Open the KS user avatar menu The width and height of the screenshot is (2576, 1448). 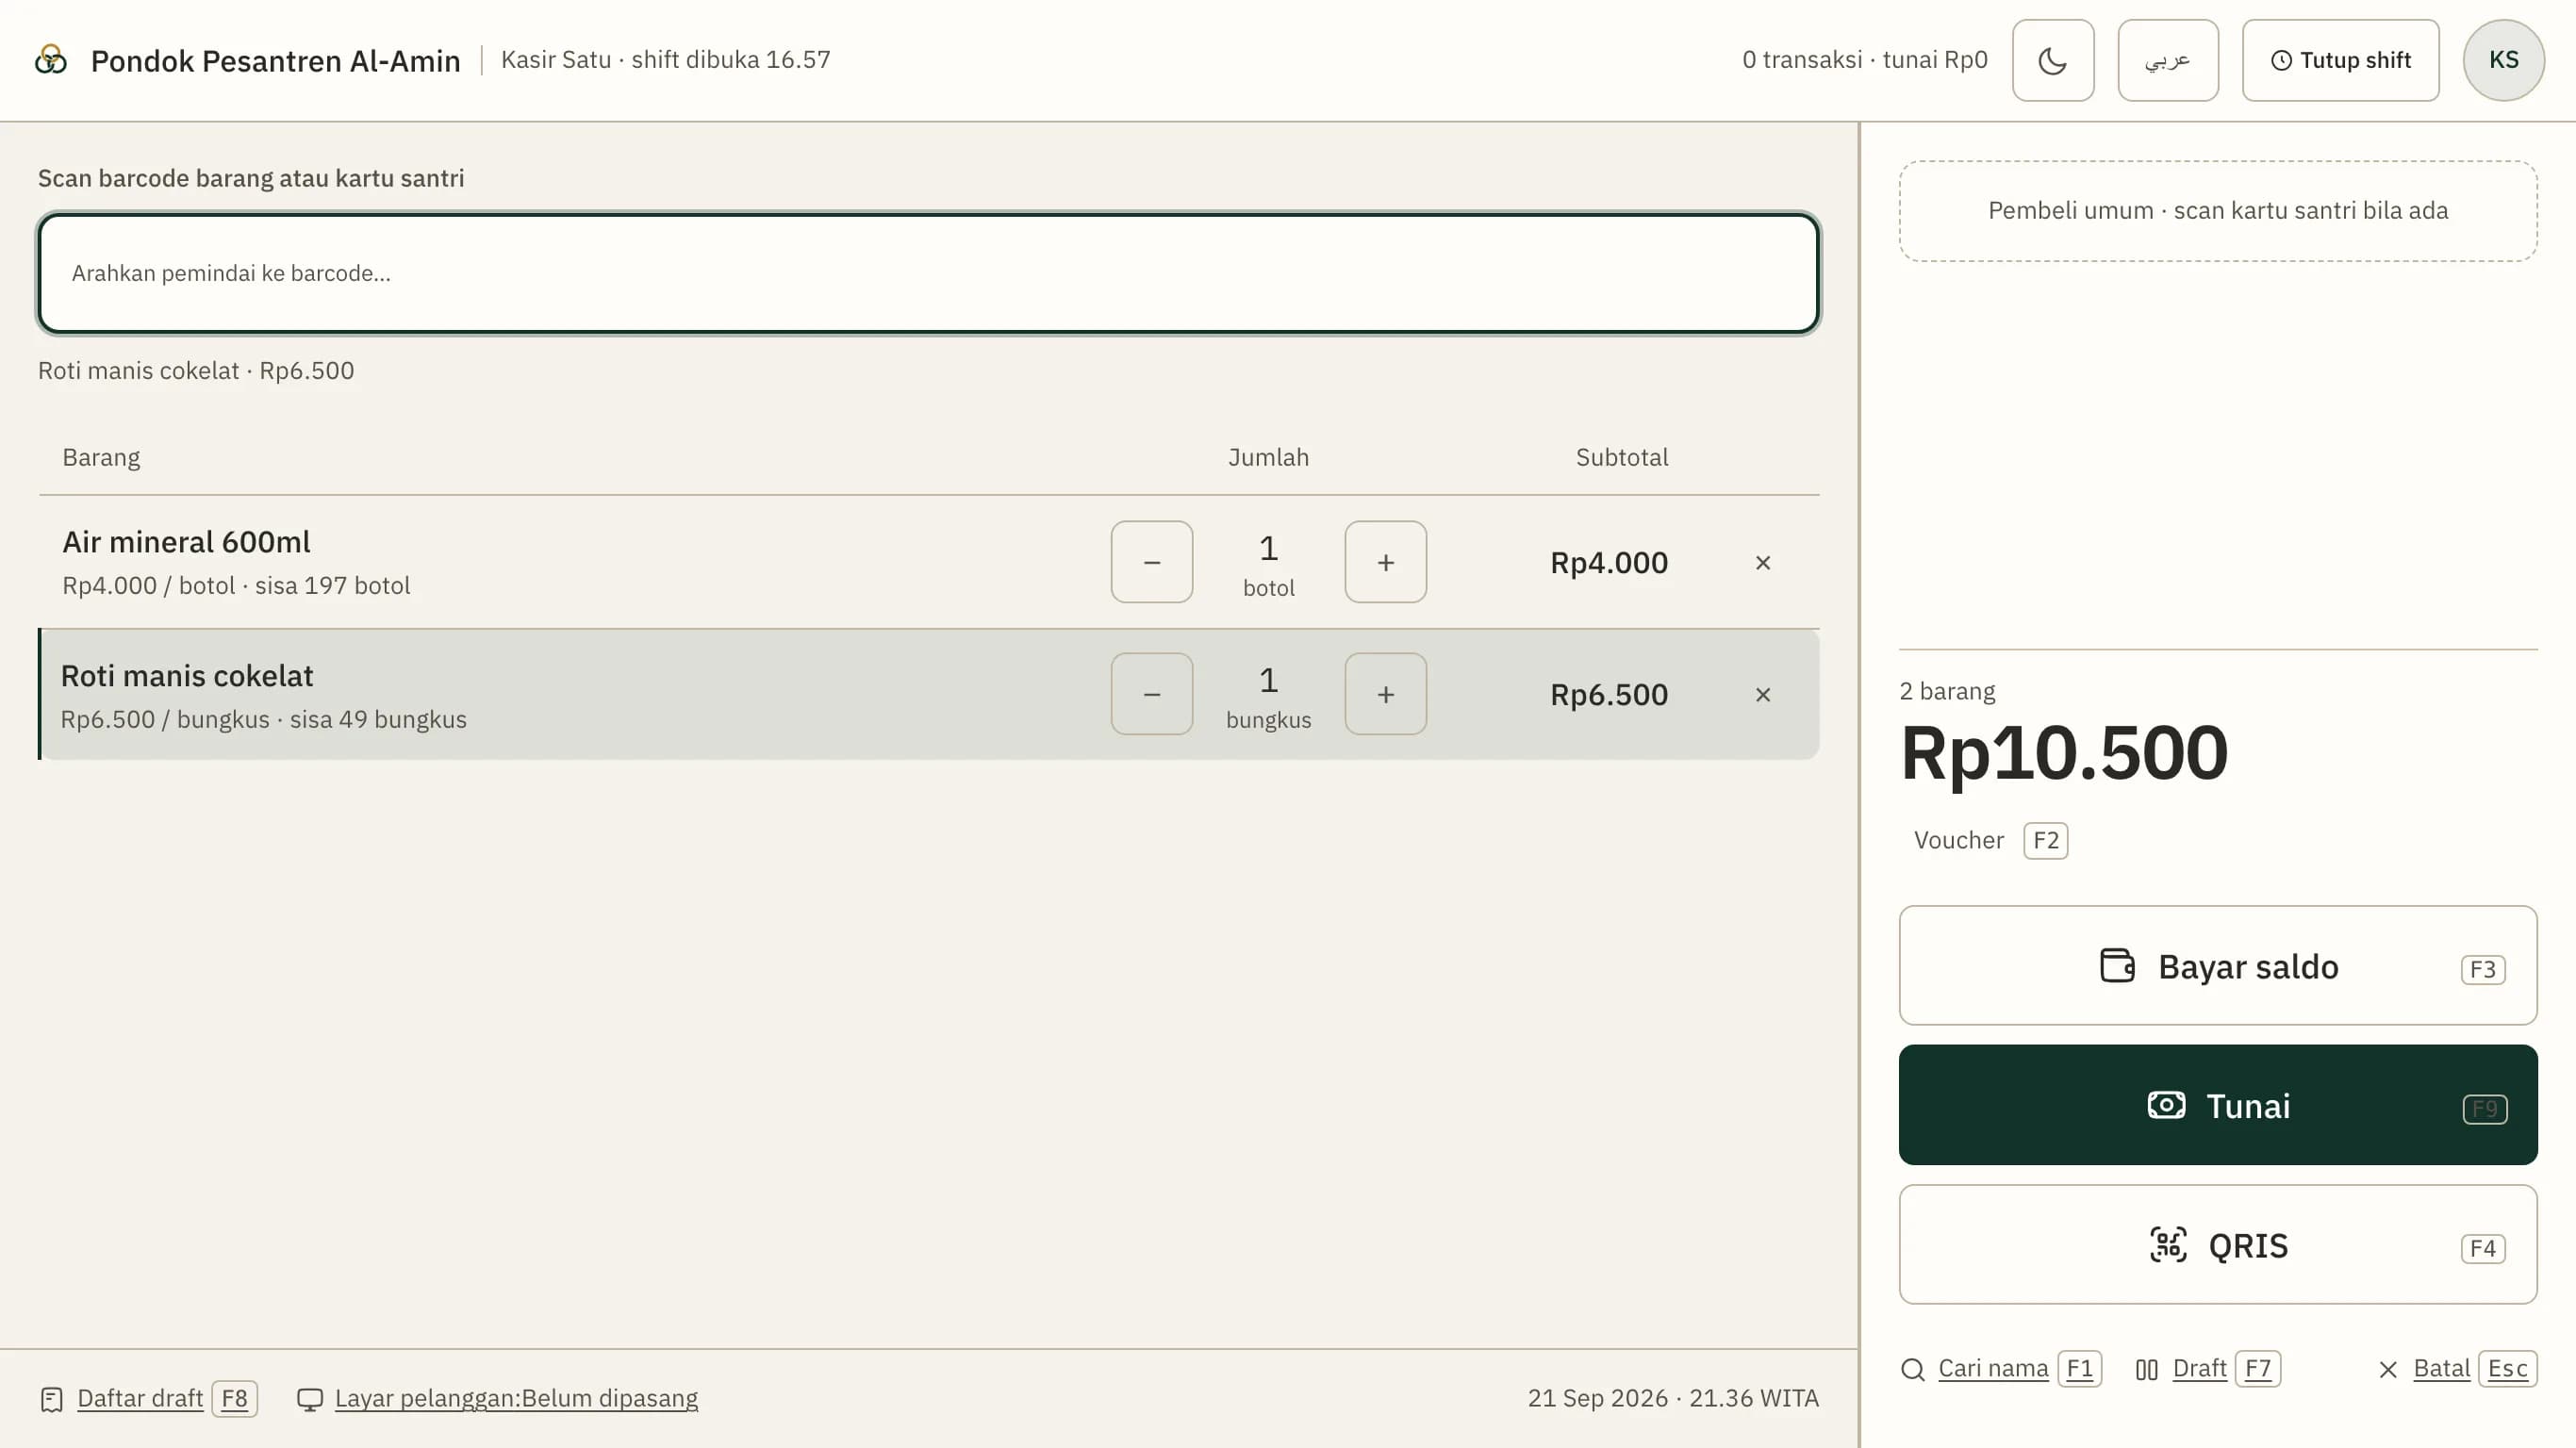point(2503,60)
